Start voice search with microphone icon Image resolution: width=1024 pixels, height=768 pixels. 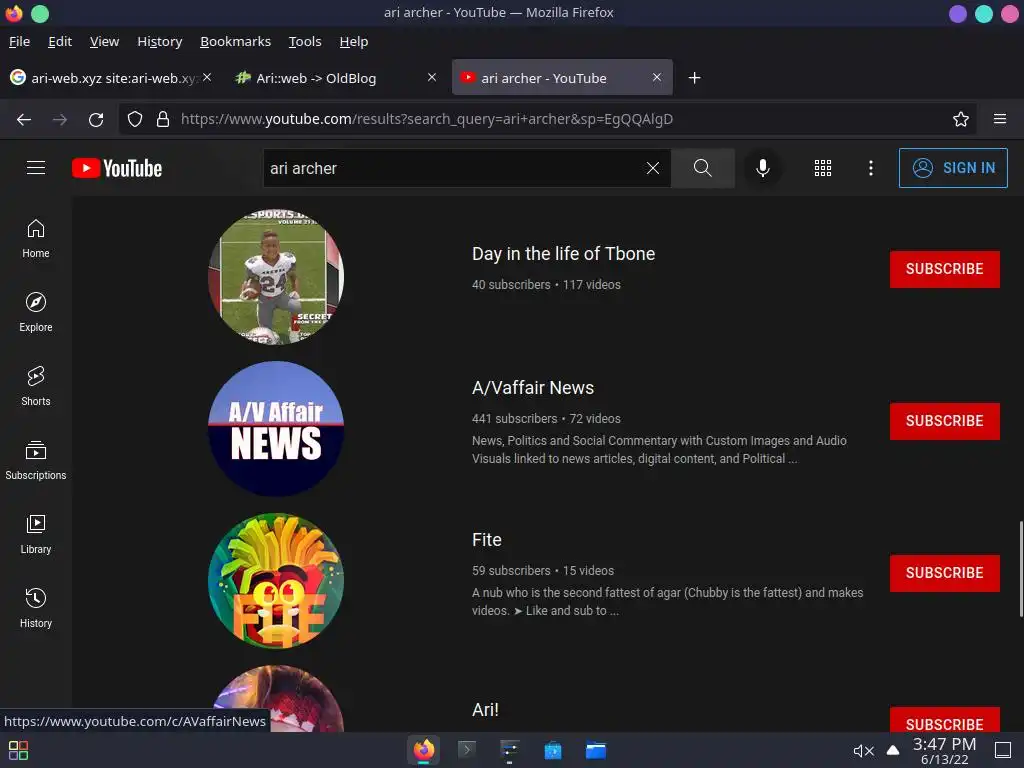[762, 168]
